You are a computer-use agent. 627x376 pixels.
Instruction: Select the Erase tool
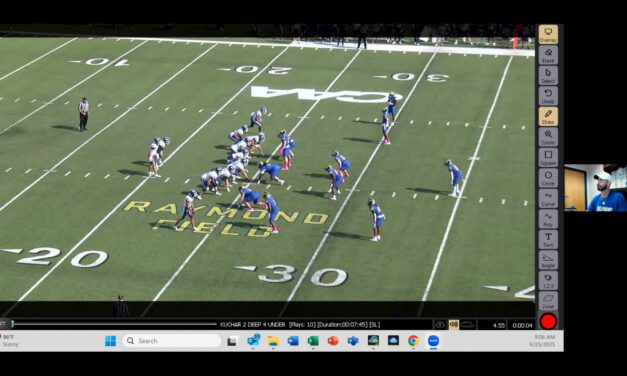click(548, 55)
